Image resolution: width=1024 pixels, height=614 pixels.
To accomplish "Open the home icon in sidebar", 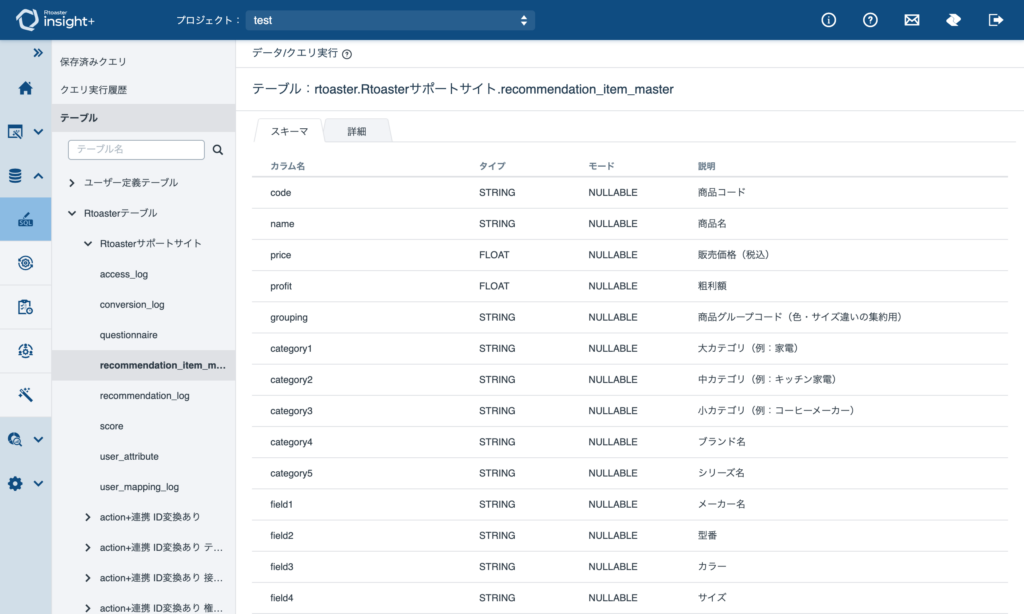I will [x=25, y=88].
